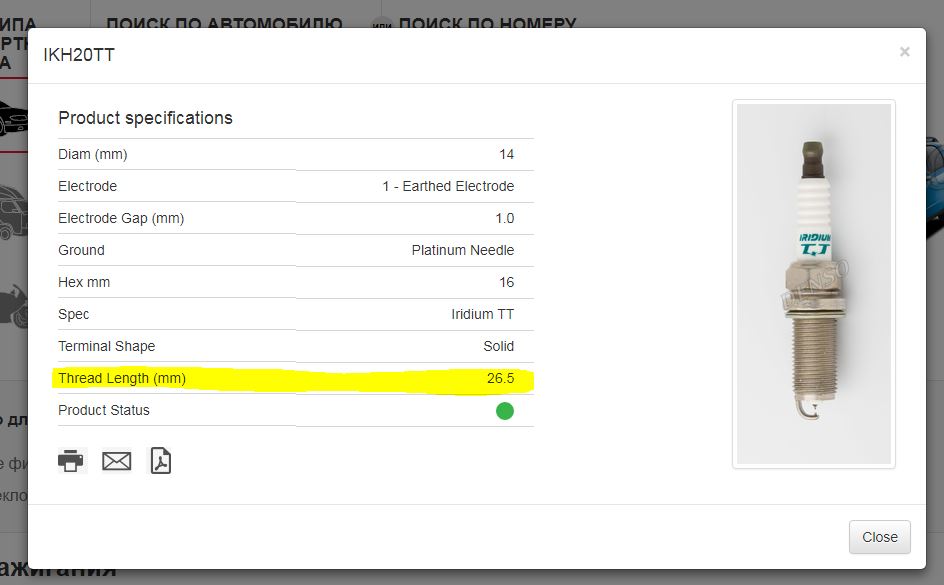The height and width of the screenshot is (585, 944).
Task: Select the Terminal Shape row label
Action: [107, 346]
